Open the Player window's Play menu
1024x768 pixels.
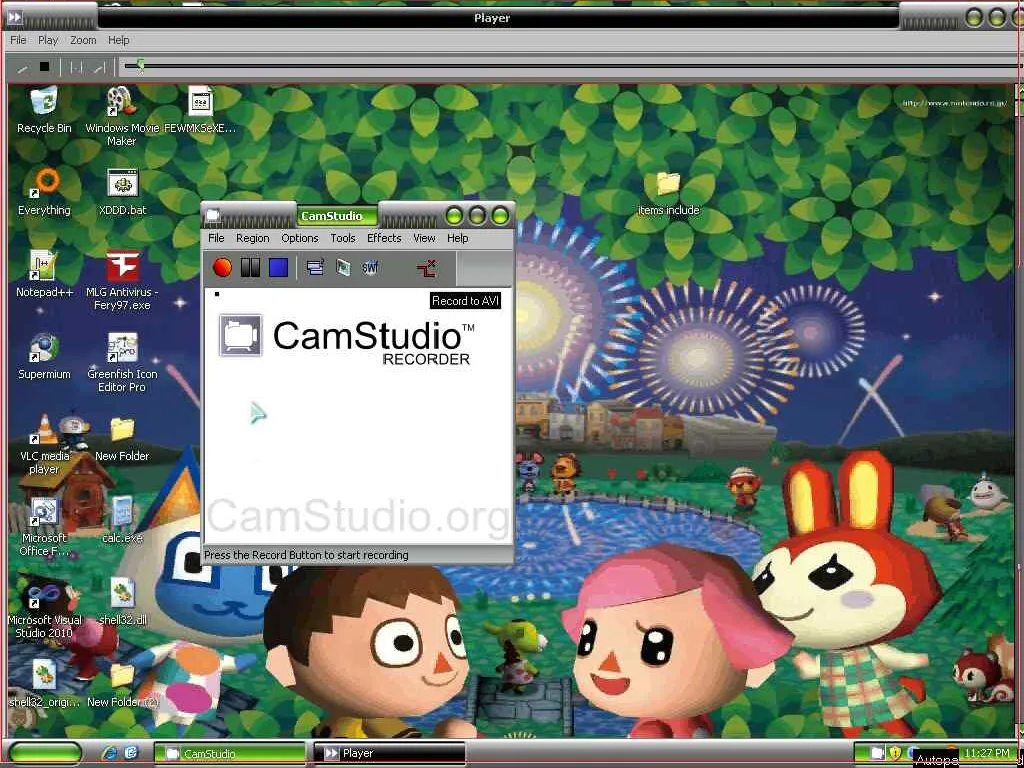(x=48, y=40)
